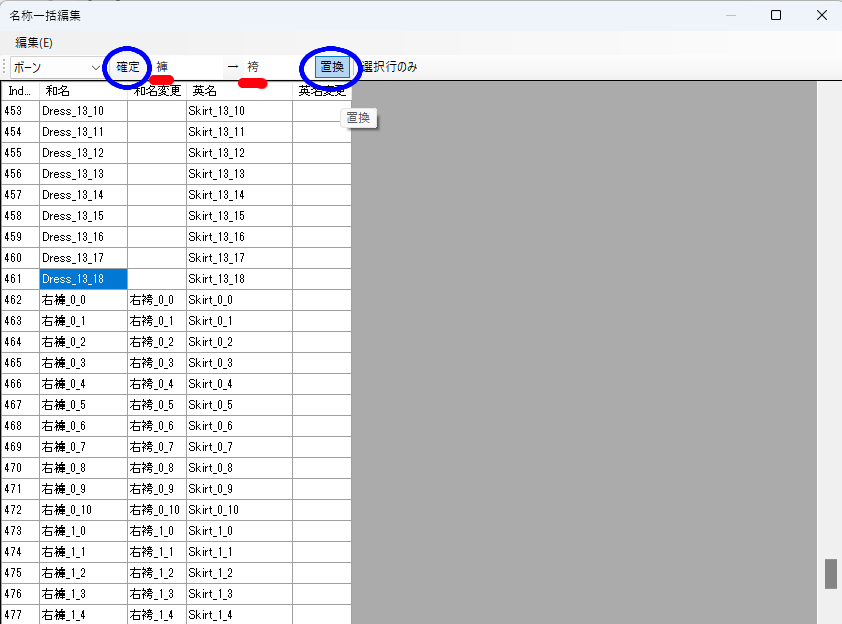Click the 置換 button
The height and width of the screenshot is (624, 842).
332,67
